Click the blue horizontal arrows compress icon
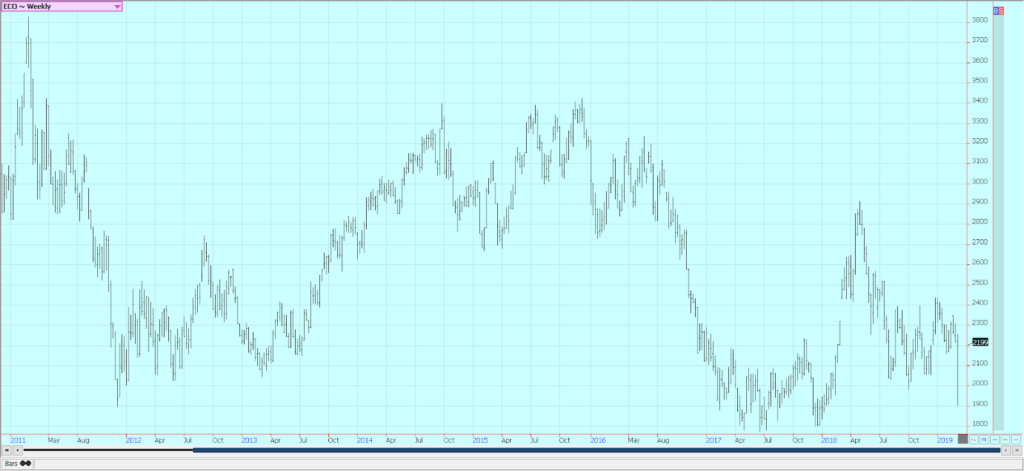This screenshot has width=1024, height=471. (x=995, y=440)
